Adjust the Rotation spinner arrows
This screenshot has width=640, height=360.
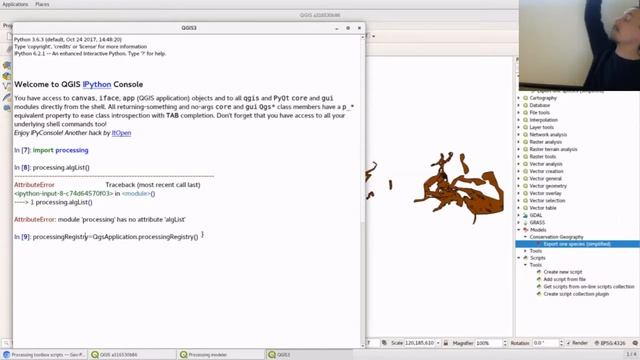point(561,343)
